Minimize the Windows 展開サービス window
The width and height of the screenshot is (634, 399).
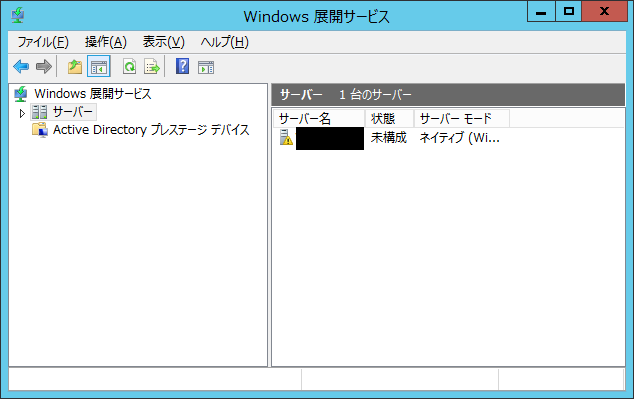pyautogui.click(x=541, y=11)
